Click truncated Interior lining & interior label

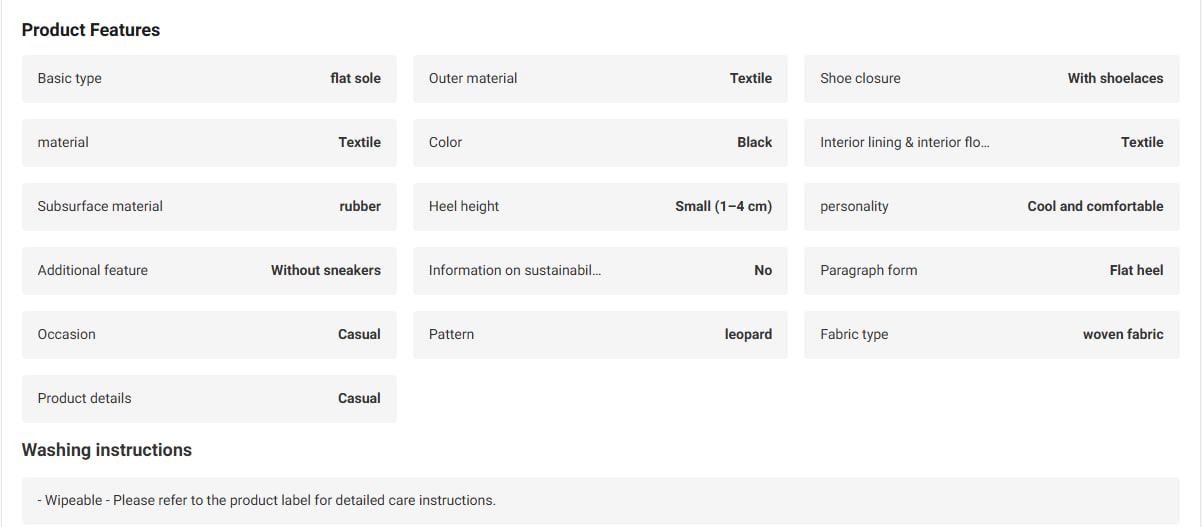905,142
